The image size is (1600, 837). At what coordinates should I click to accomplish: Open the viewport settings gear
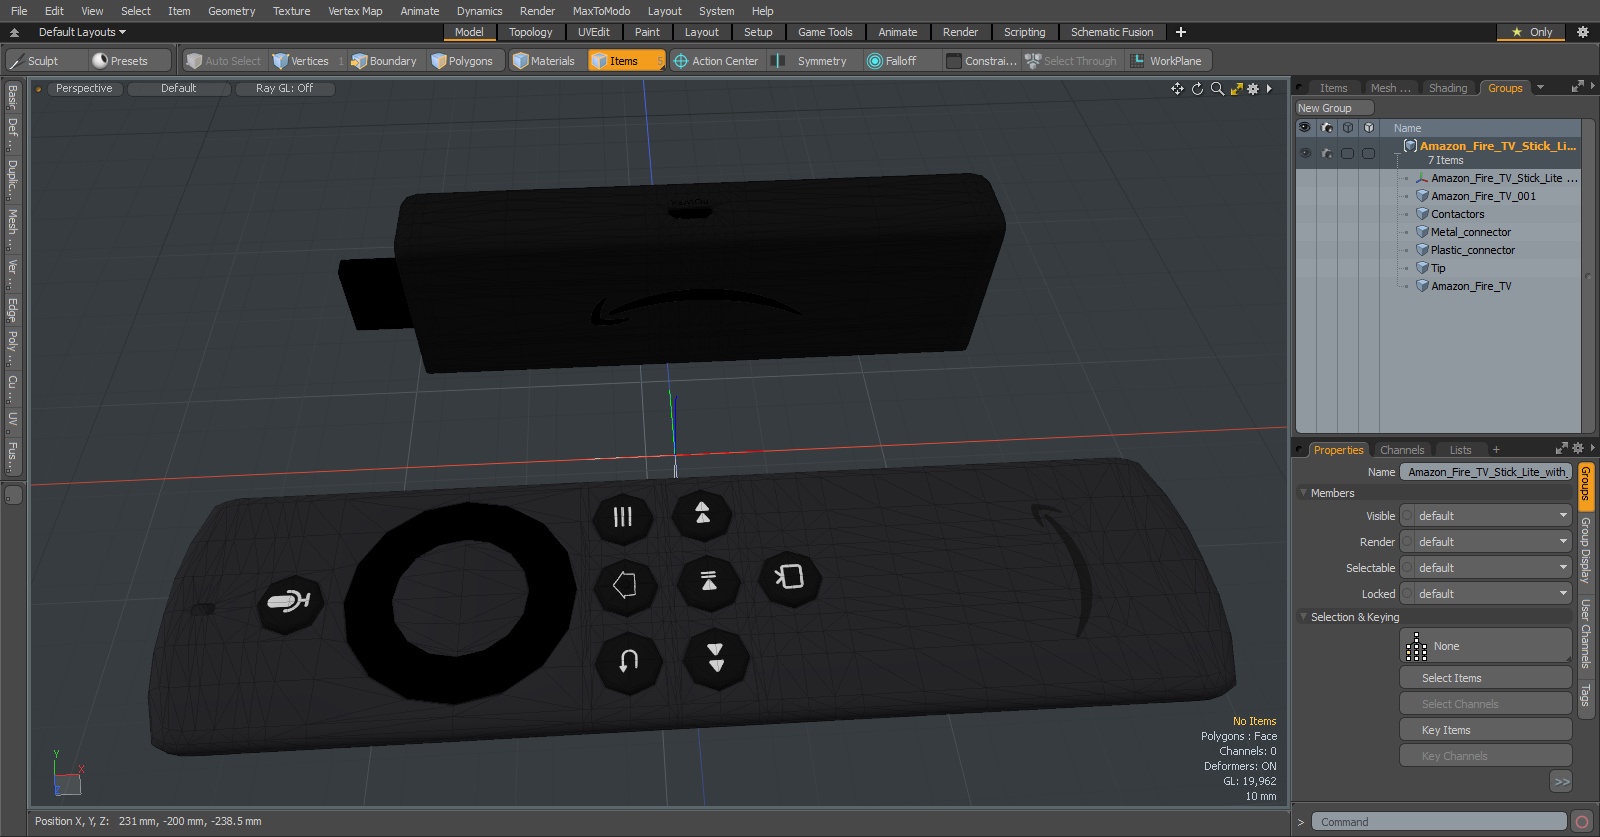point(1253,89)
